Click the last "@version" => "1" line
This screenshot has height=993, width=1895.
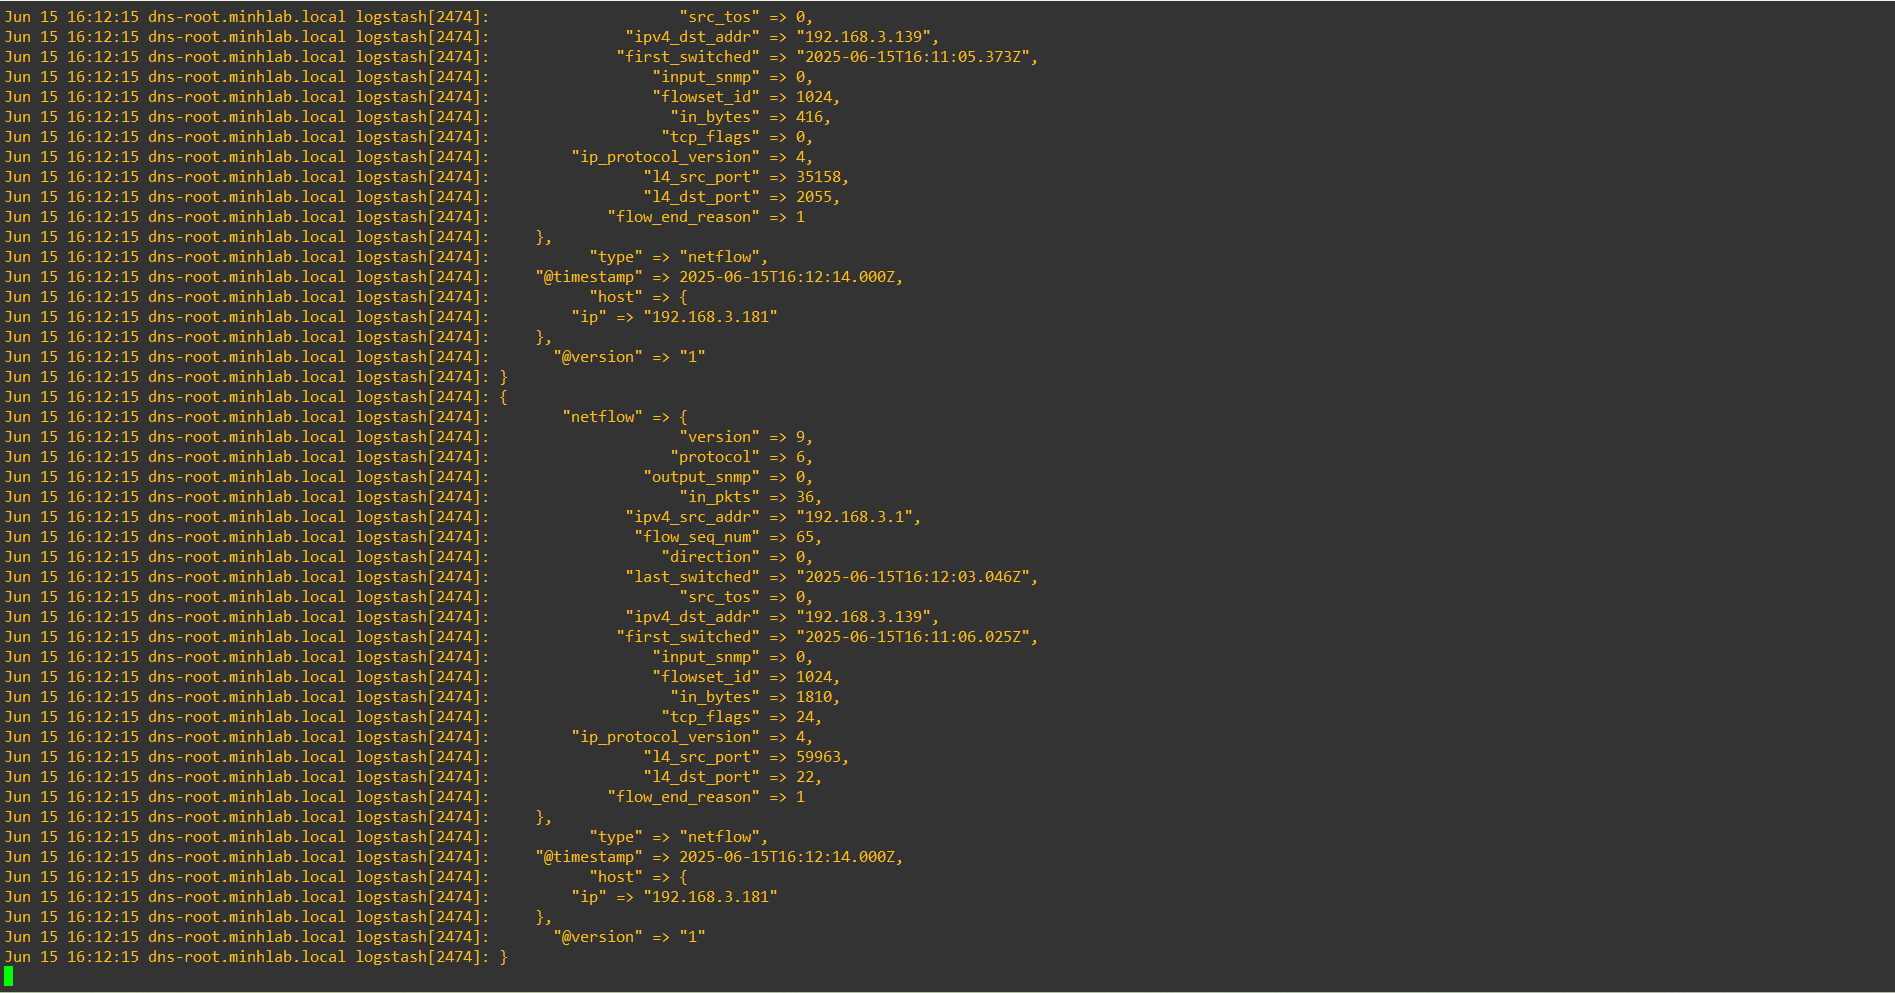point(629,937)
